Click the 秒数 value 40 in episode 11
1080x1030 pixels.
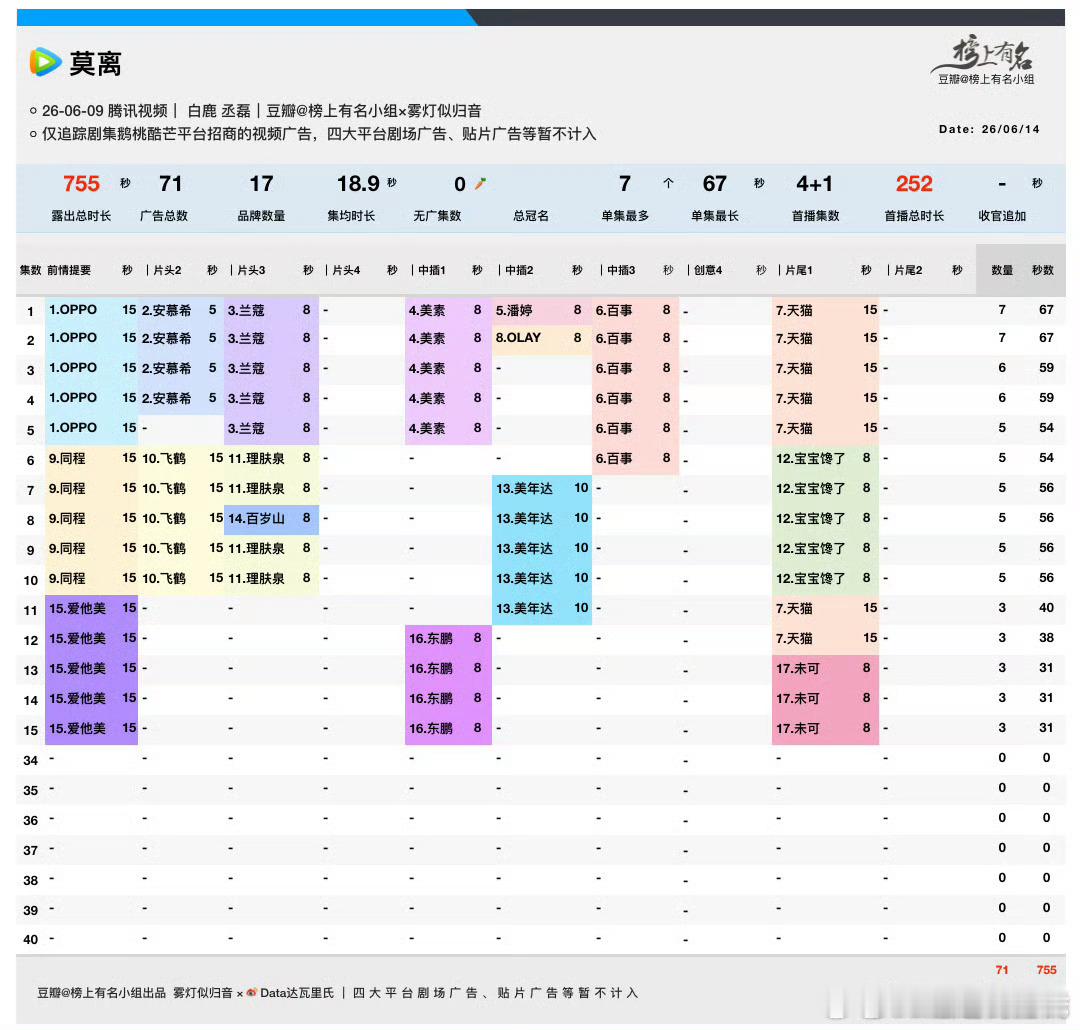[x=1046, y=608]
